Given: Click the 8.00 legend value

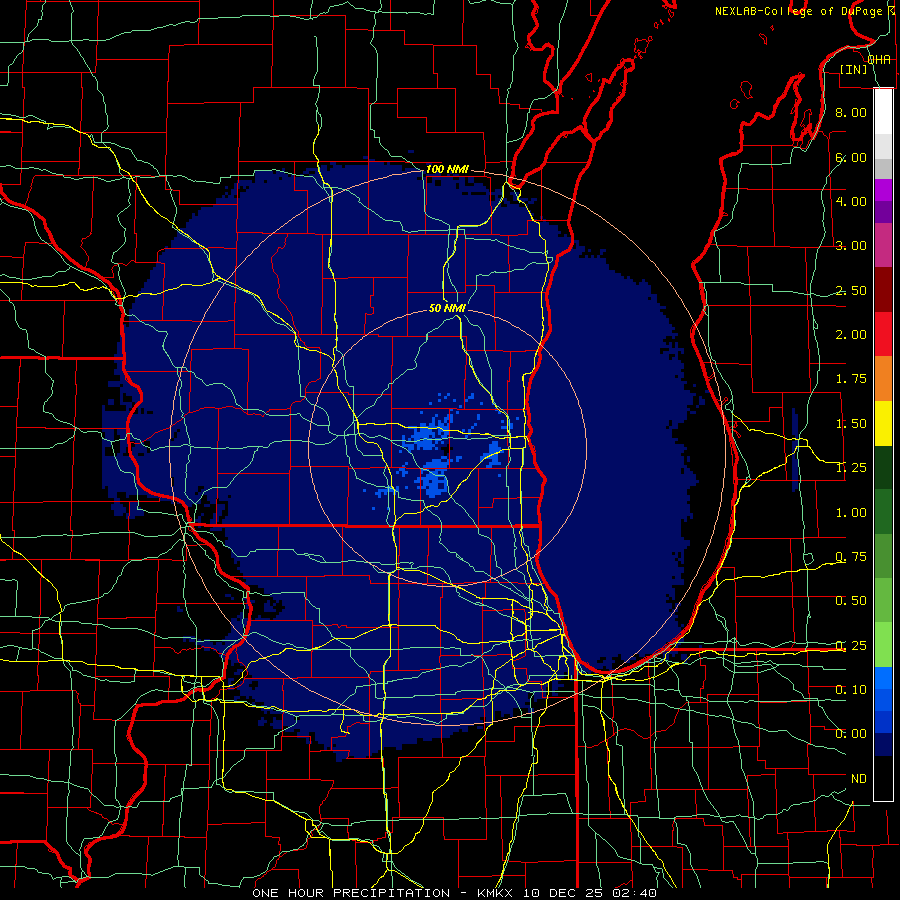Looking at the screenshot, I should 851,112.
